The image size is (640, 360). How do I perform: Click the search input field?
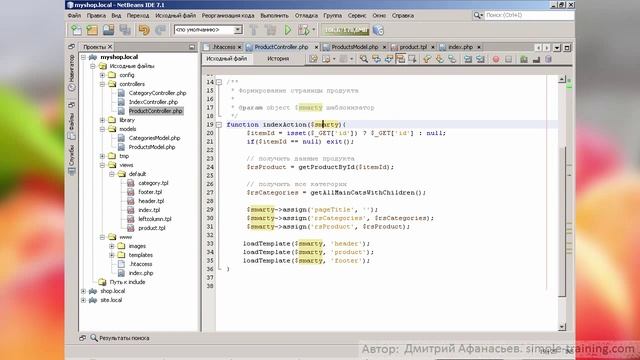click(529, 15)
